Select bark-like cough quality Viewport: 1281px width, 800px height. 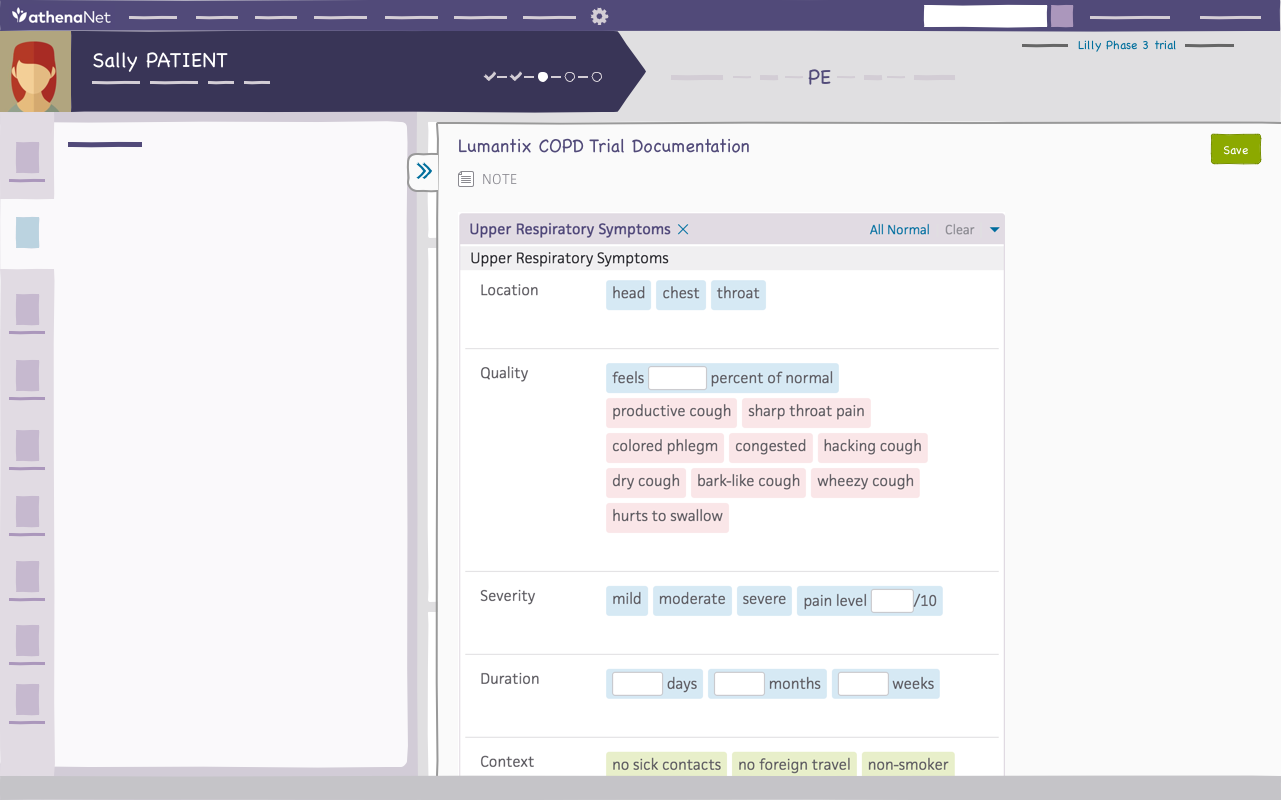tap(748, 482)
